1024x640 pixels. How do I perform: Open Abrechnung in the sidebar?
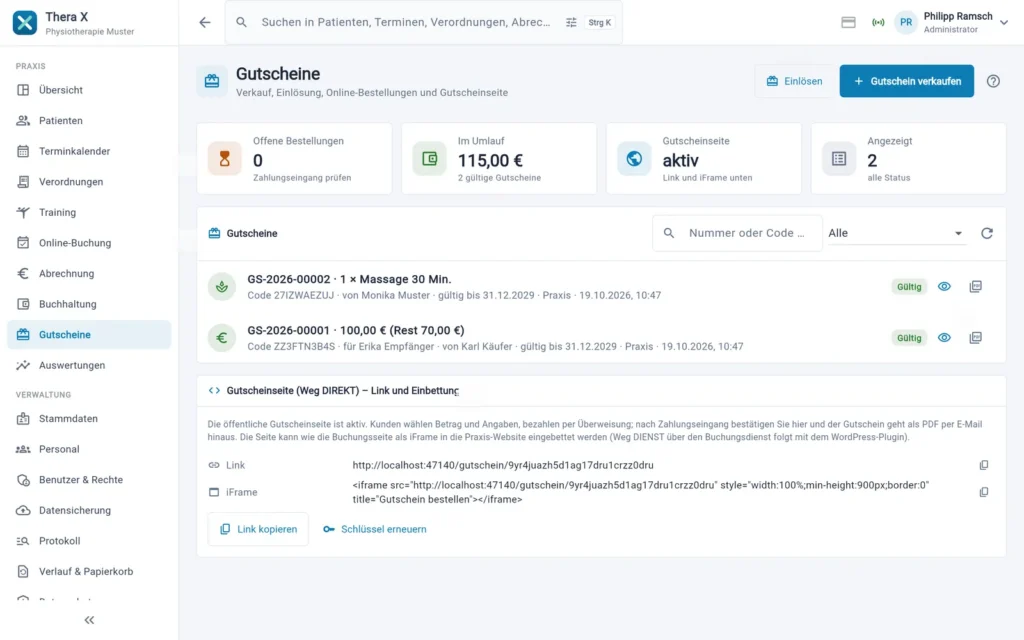click(x=89, y=274)
